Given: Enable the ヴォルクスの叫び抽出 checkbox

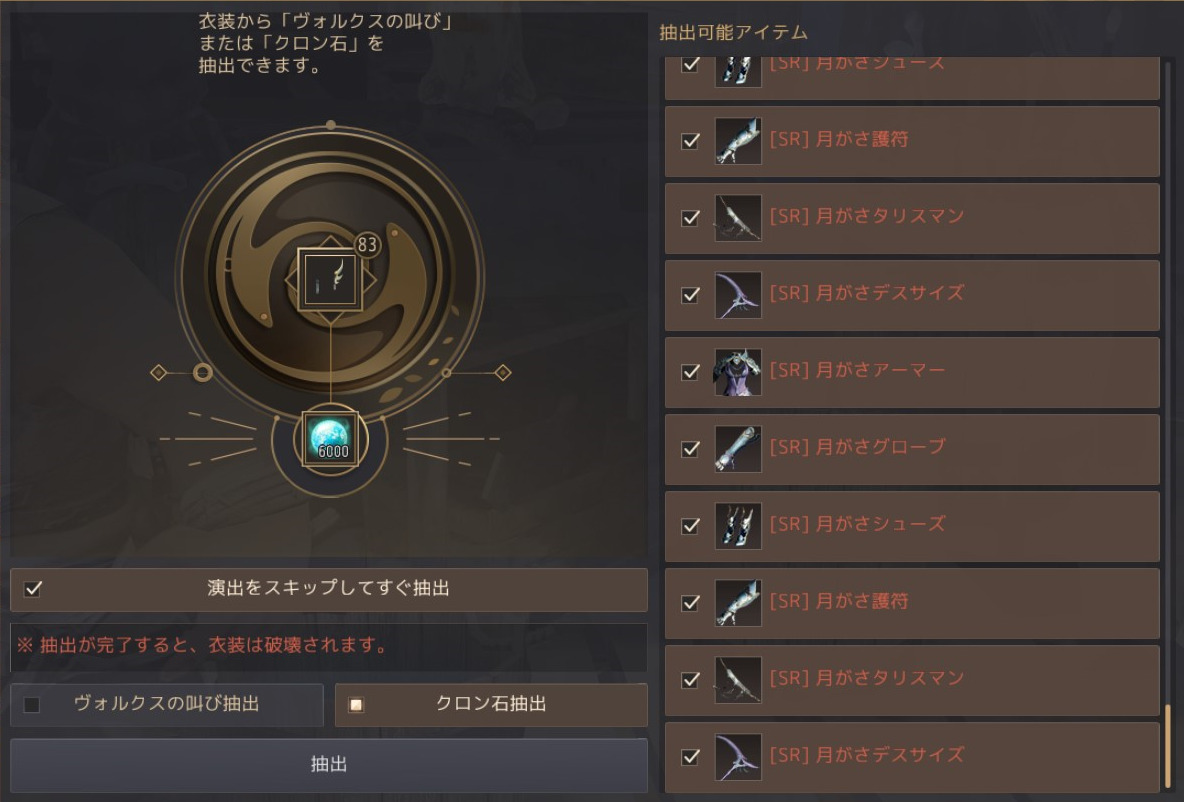Looking at the screenshot, I should pos(32,705).
